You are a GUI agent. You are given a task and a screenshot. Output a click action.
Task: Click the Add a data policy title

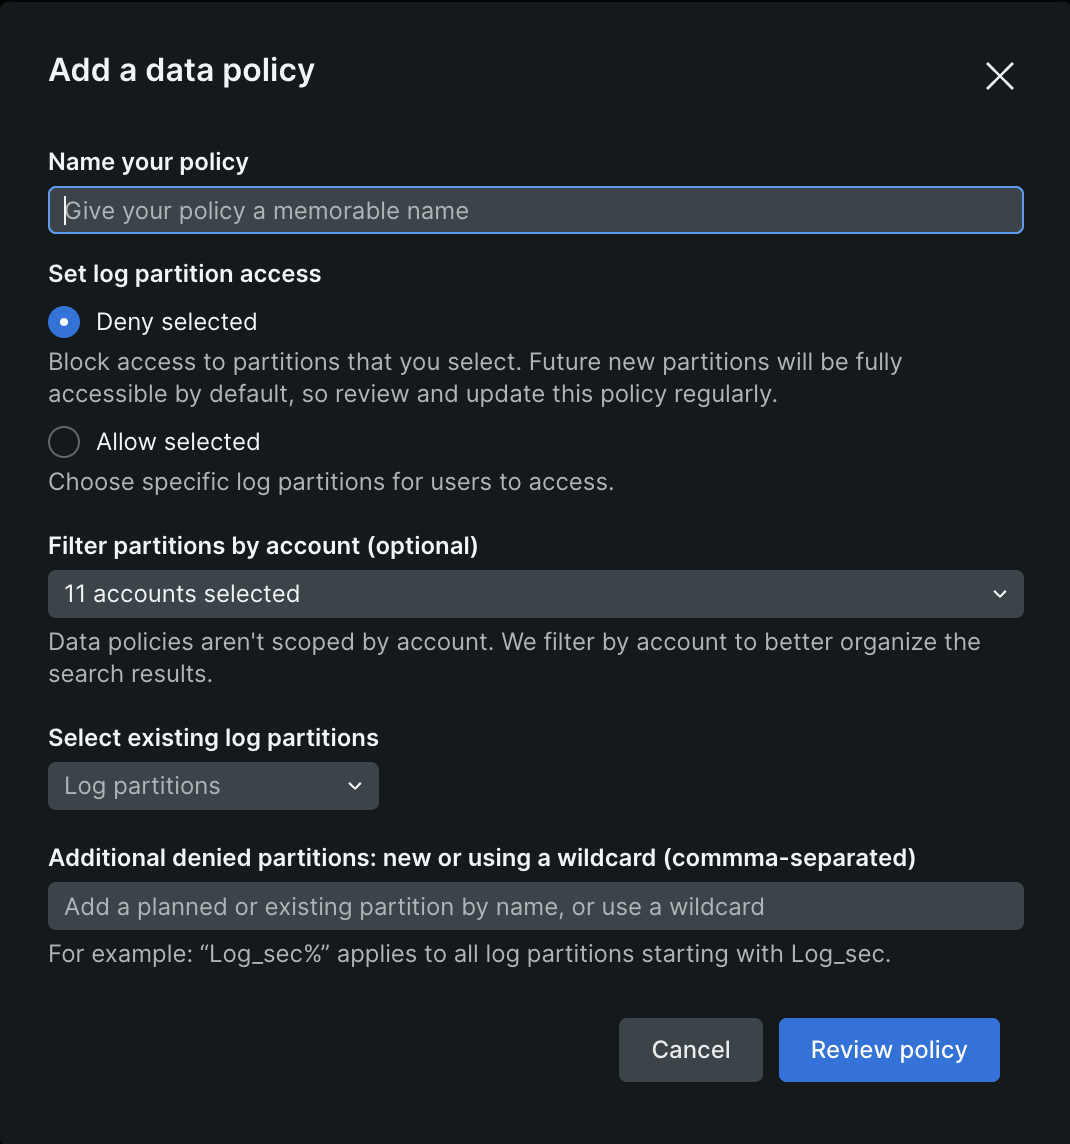click(181, 70)
